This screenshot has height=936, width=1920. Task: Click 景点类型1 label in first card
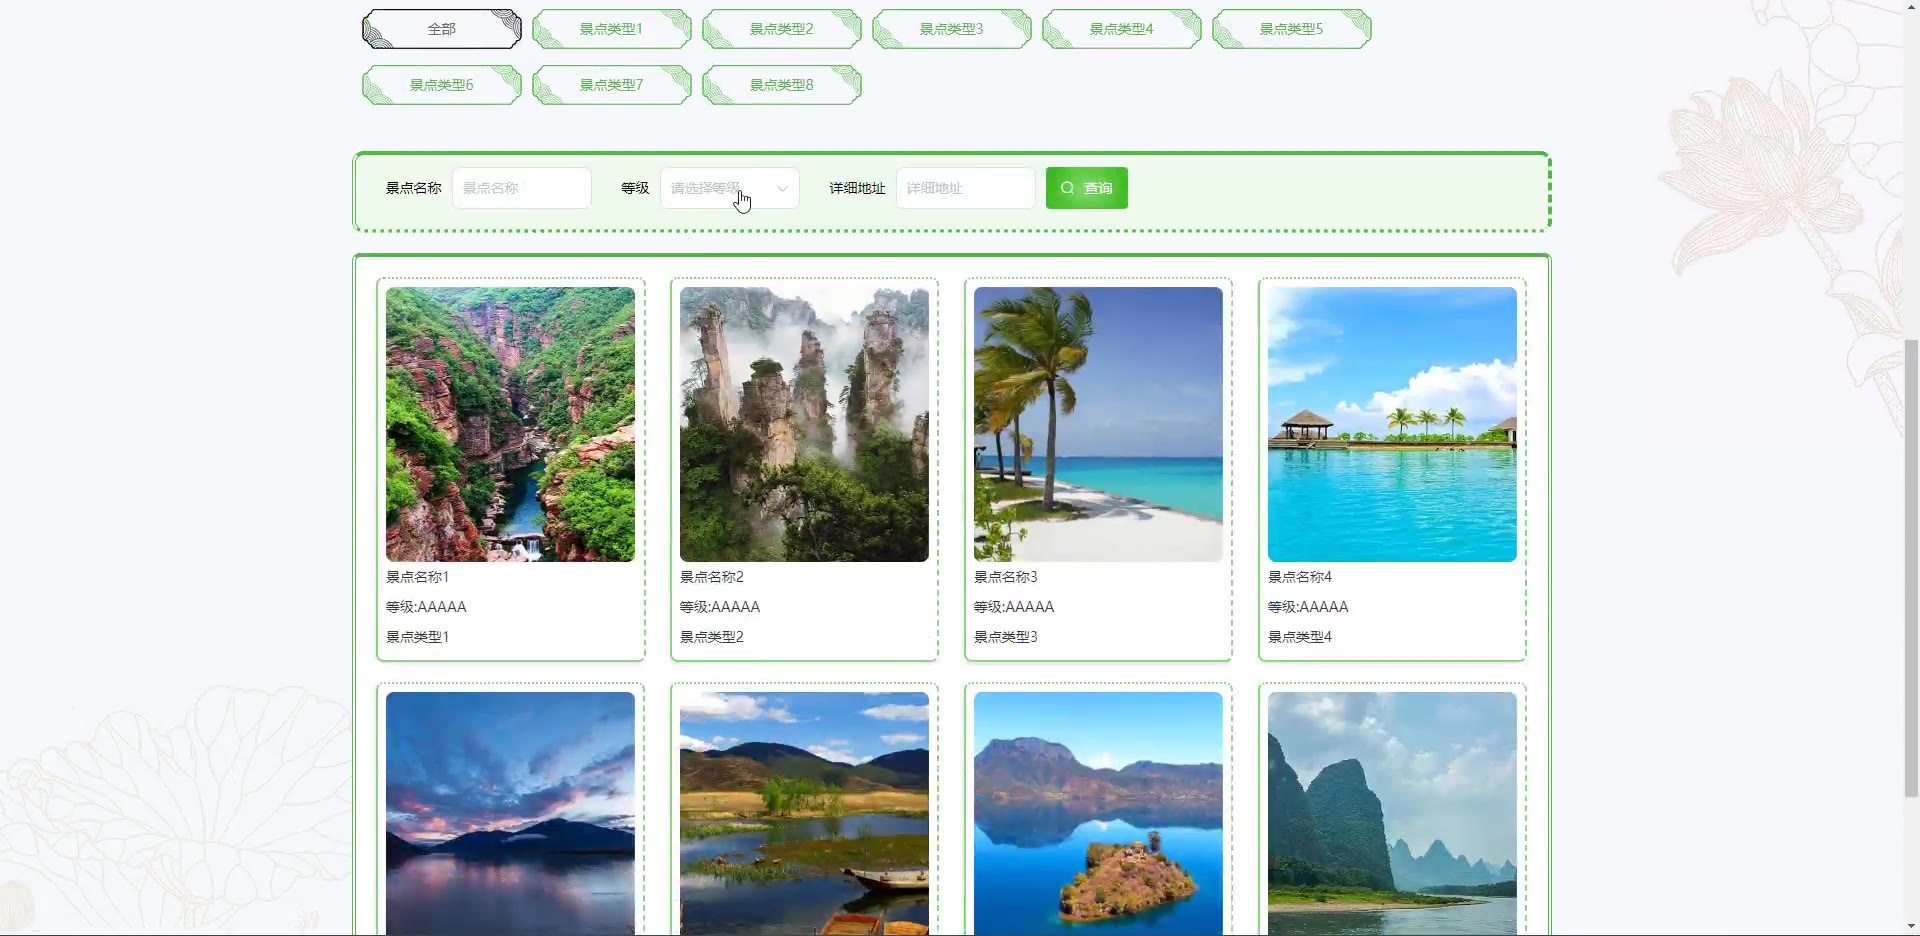tap(417, 637)
